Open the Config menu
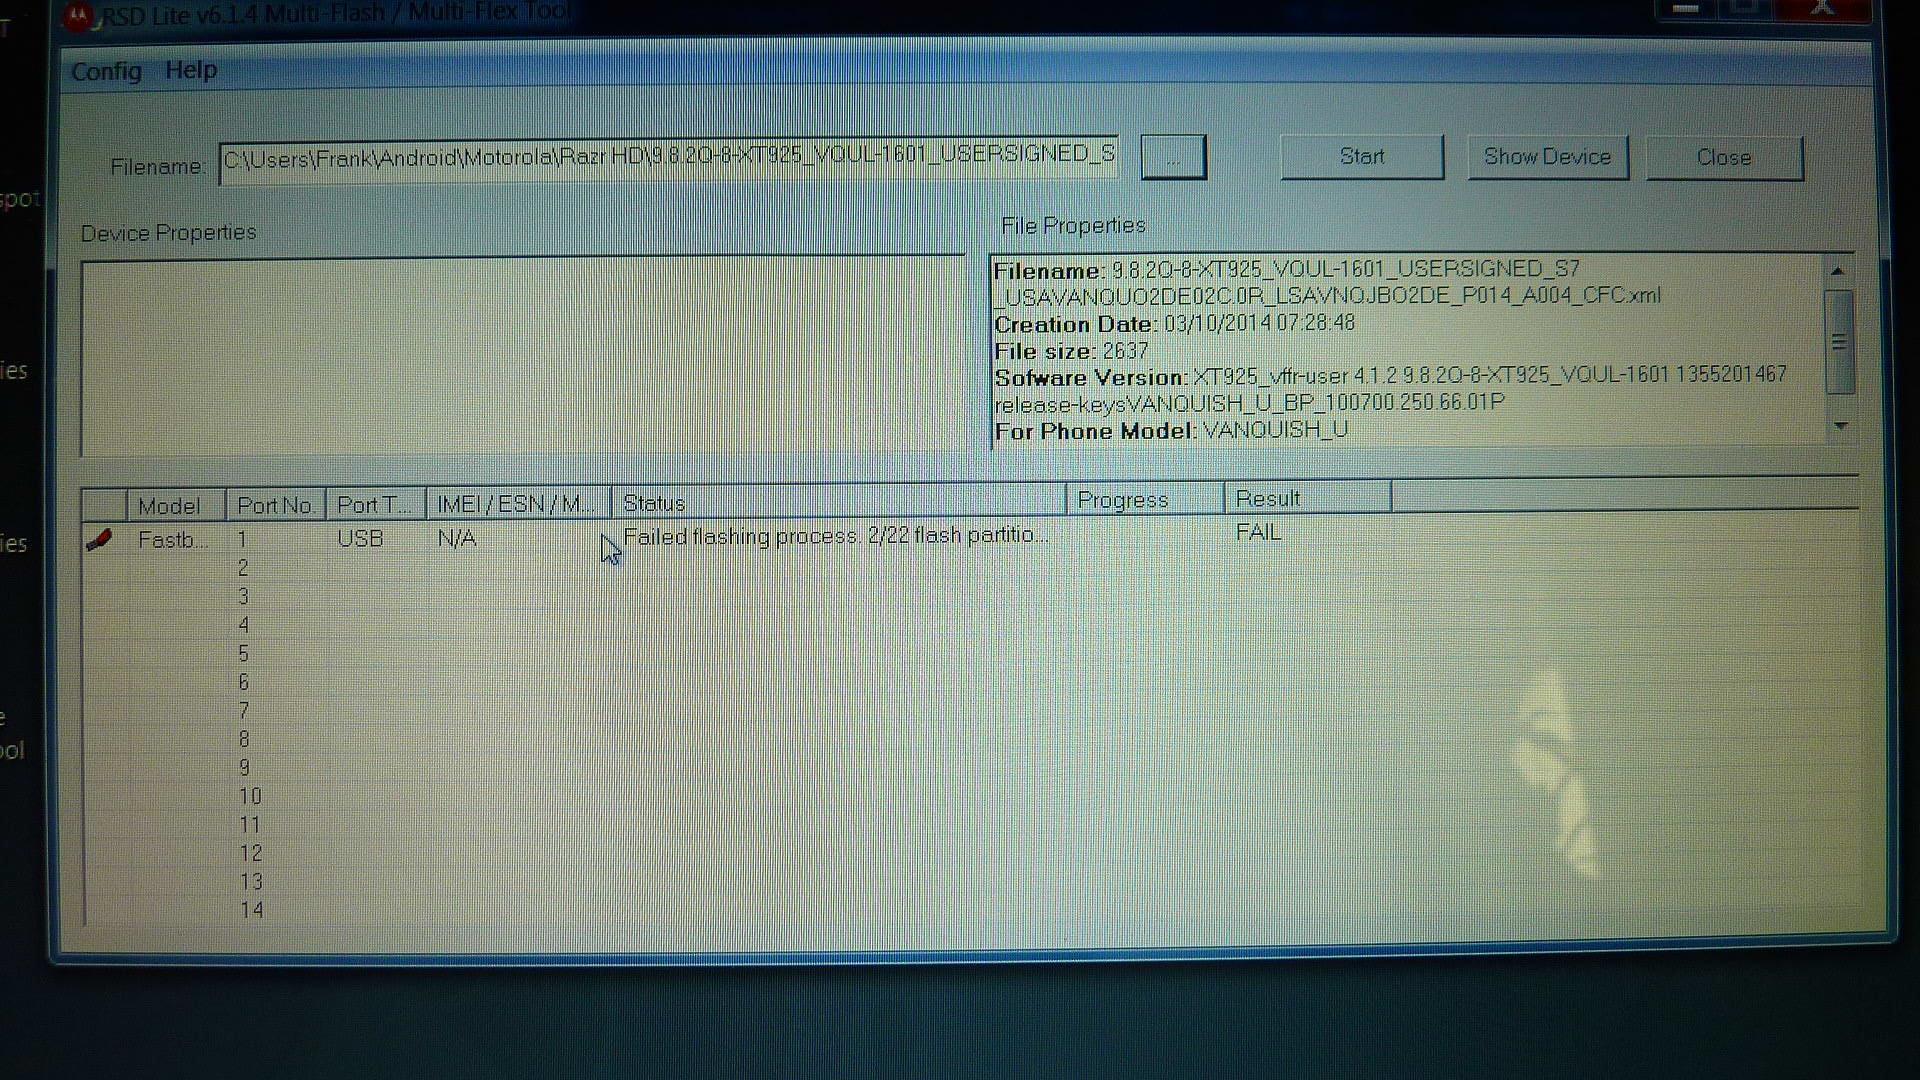This screenshot has width=1920, height=1080. tap(106, 71)
